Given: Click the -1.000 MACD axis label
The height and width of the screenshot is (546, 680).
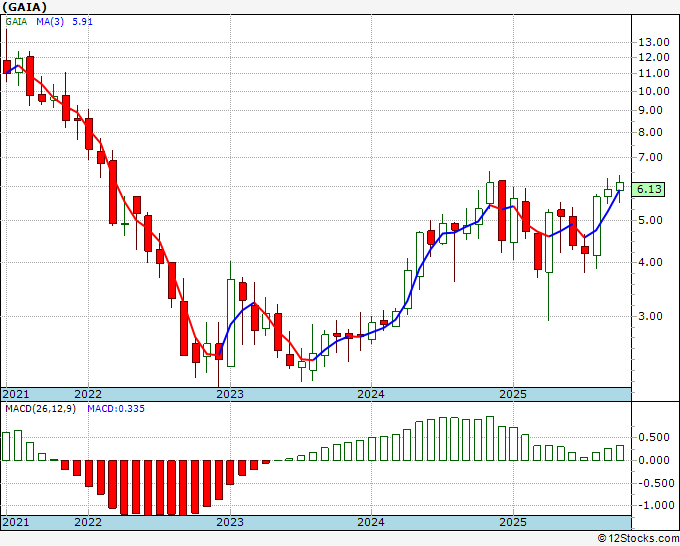Looking at the screenshot, I should point(654,505).
